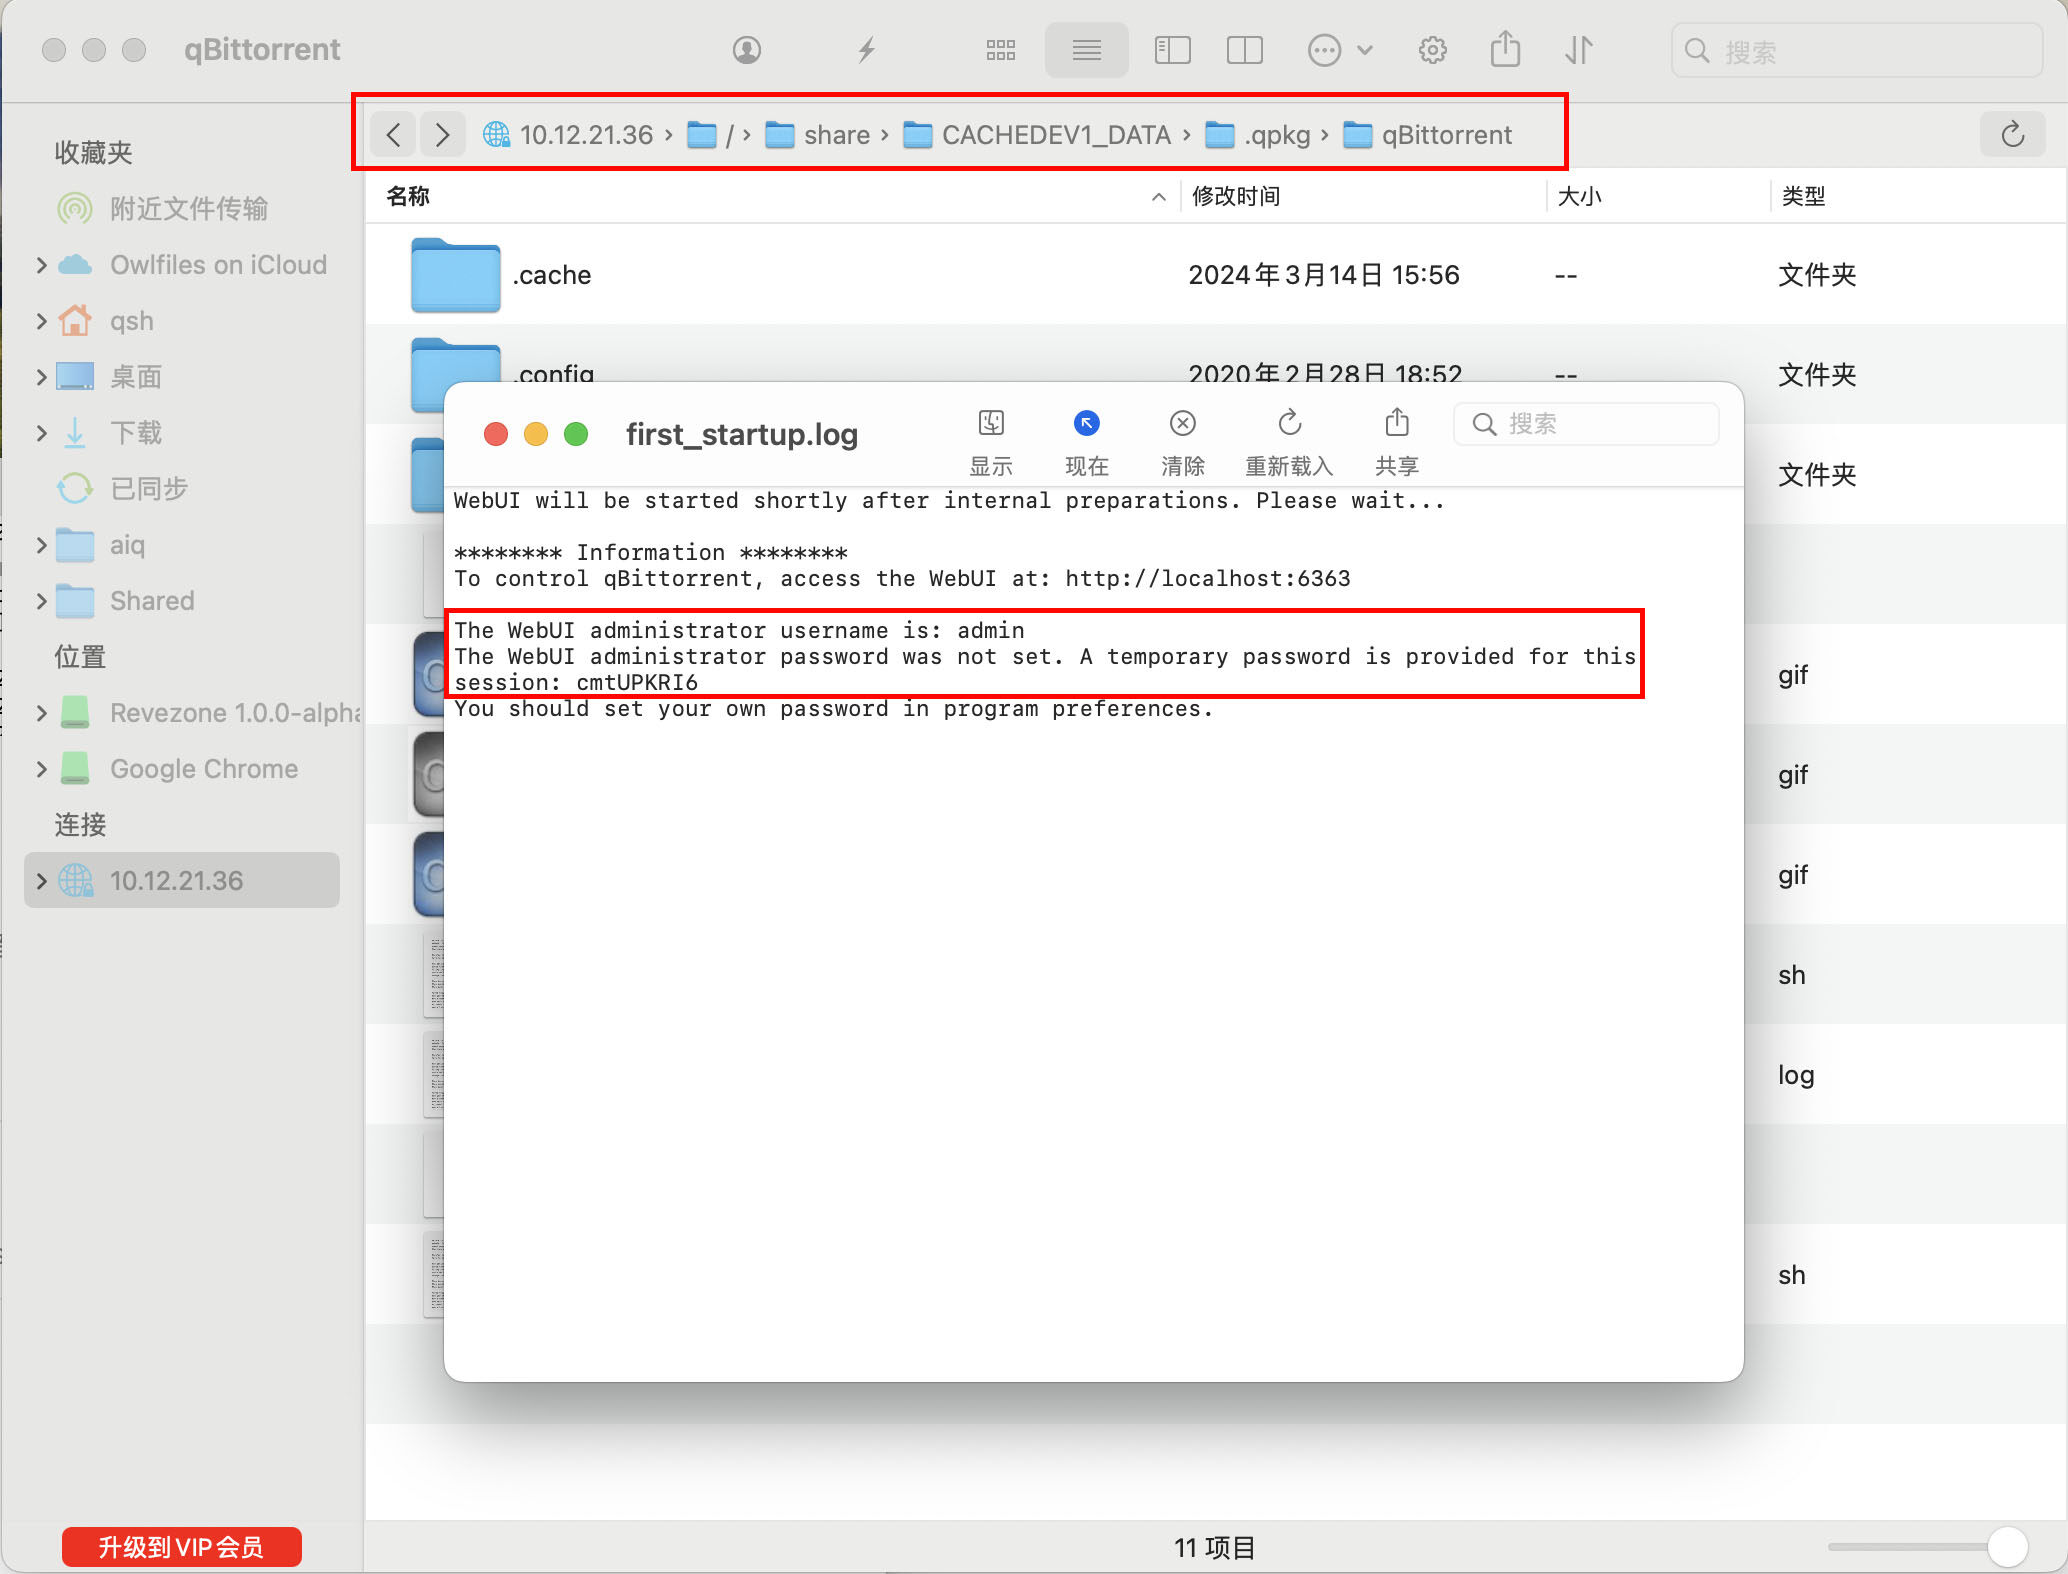Open 10.12.21.36 in path breadcrumb
The image size is (2068, 1574).
point(568,135)
